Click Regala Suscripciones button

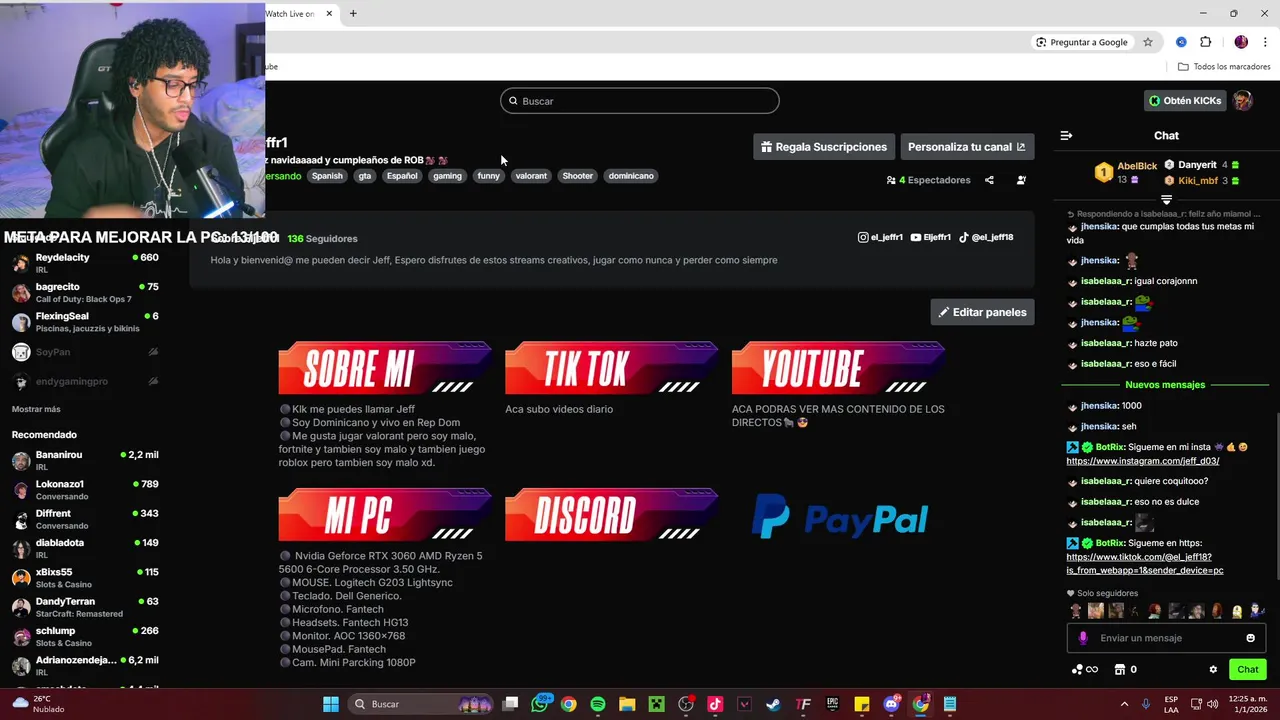pyautogui.click(x=824, y=147)
